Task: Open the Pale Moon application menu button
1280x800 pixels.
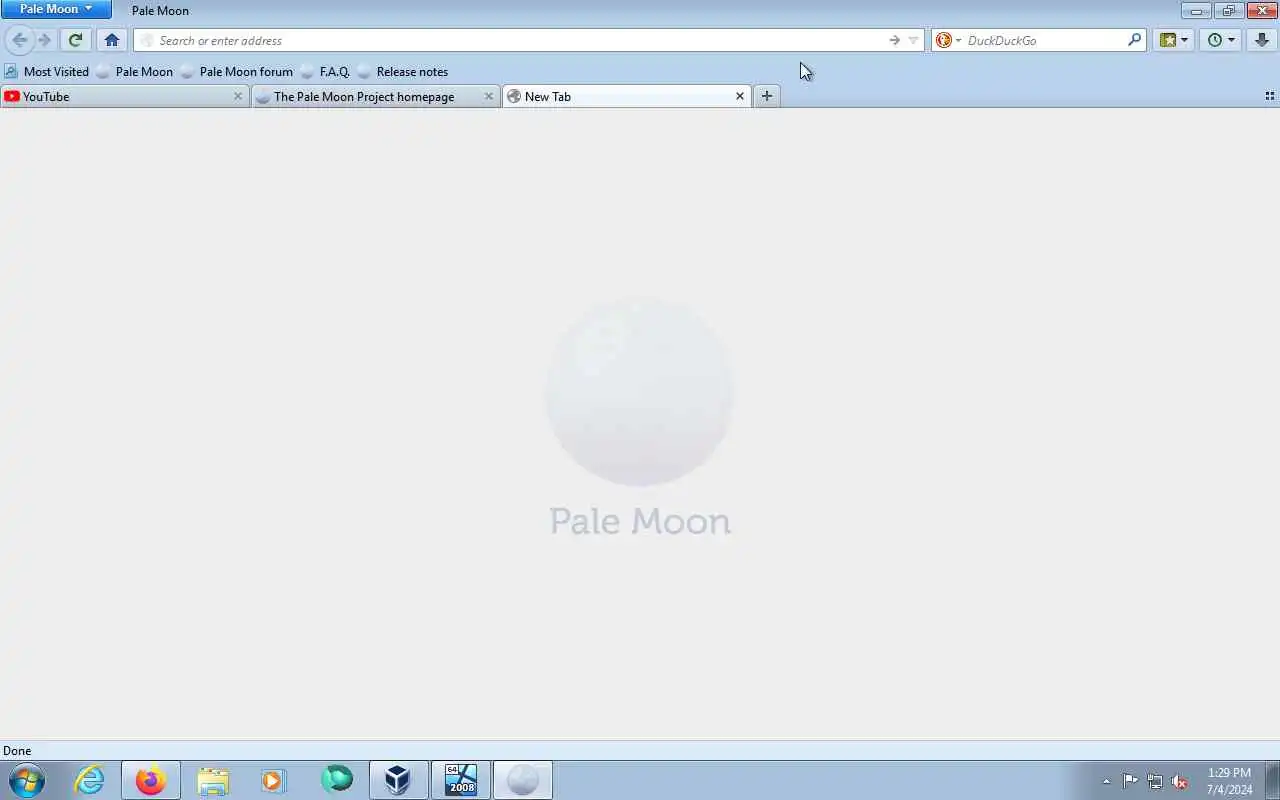Action: tap(56, 9)
